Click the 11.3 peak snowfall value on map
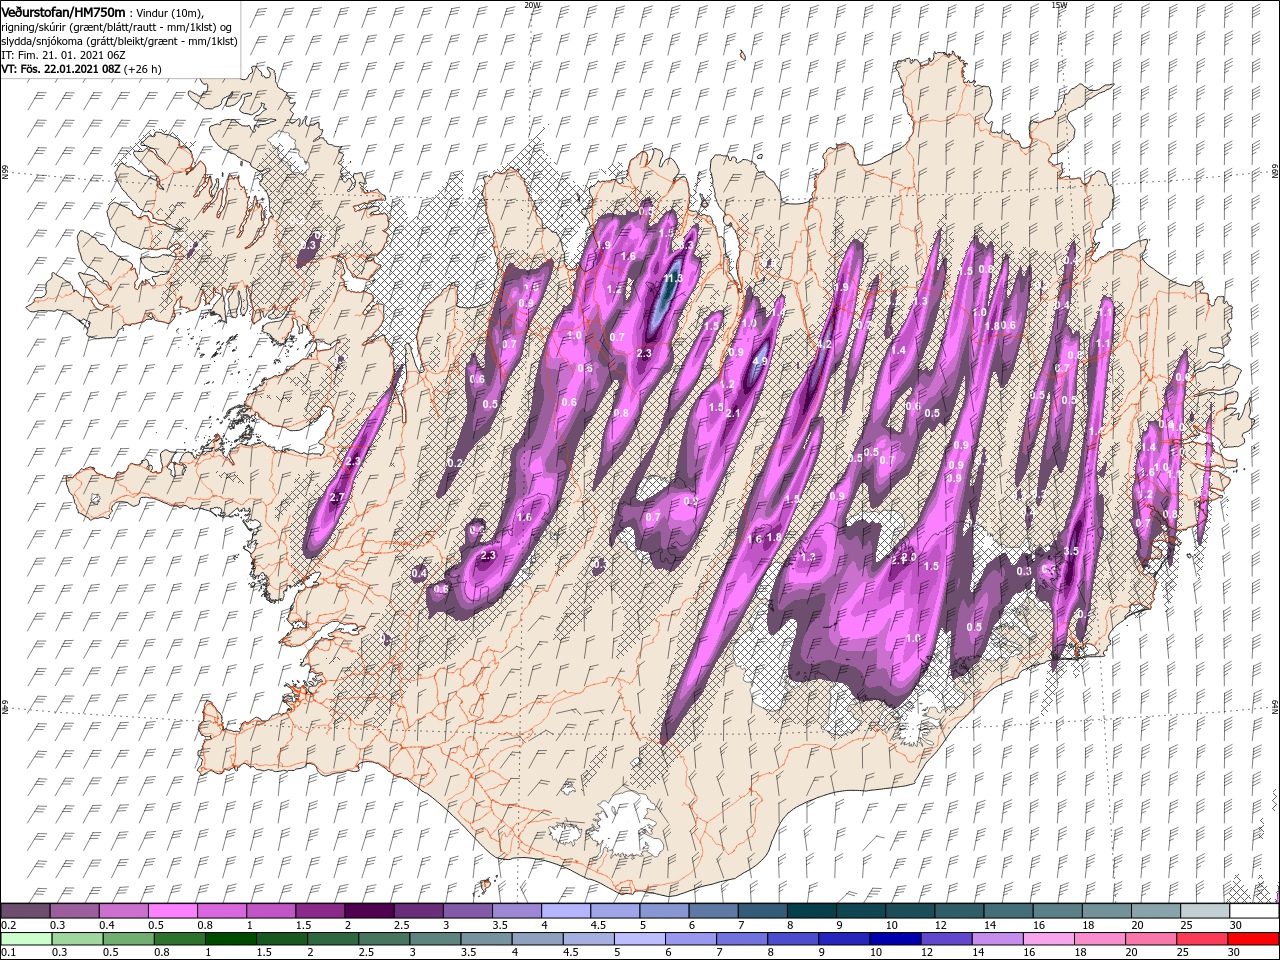The height and width of the screenshot is (960, 1280). 673,279
